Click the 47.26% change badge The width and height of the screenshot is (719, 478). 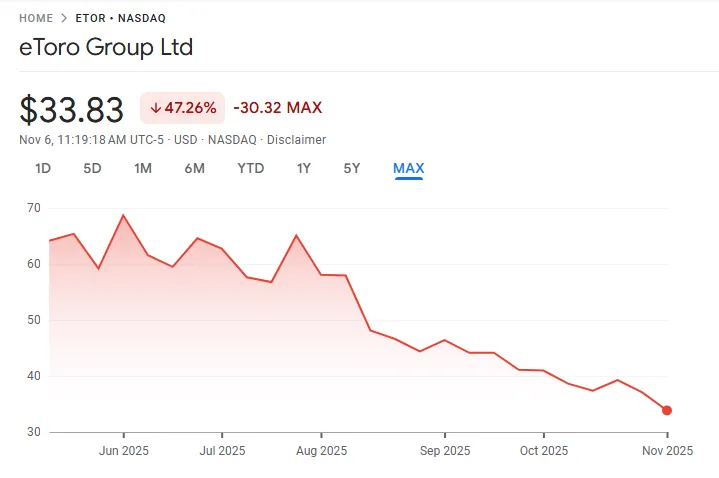click(182, 108)
